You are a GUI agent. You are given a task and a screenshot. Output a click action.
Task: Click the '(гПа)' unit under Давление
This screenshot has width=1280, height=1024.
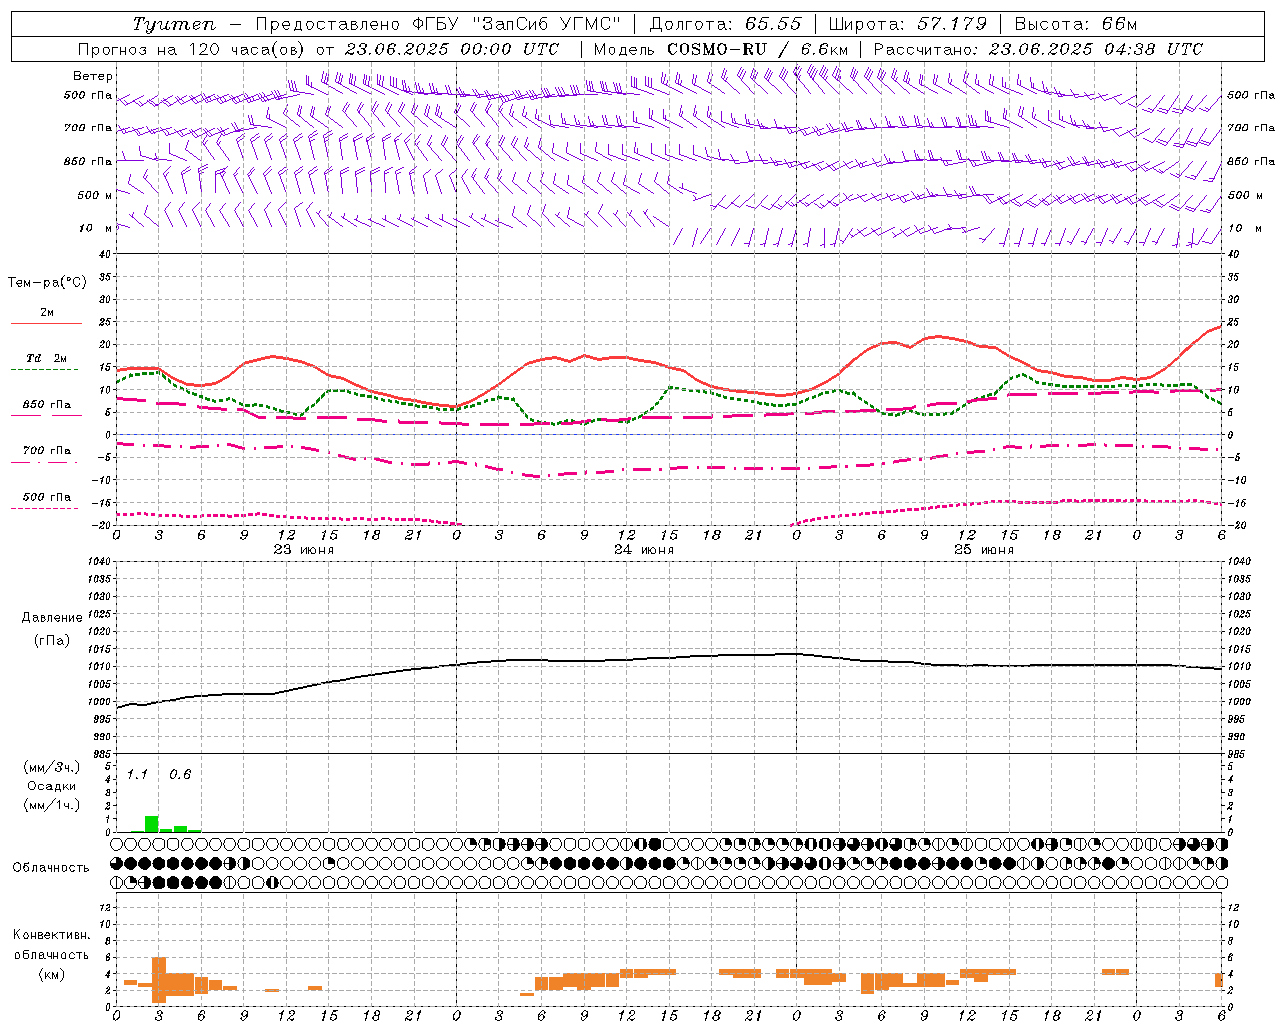[52, 640]
